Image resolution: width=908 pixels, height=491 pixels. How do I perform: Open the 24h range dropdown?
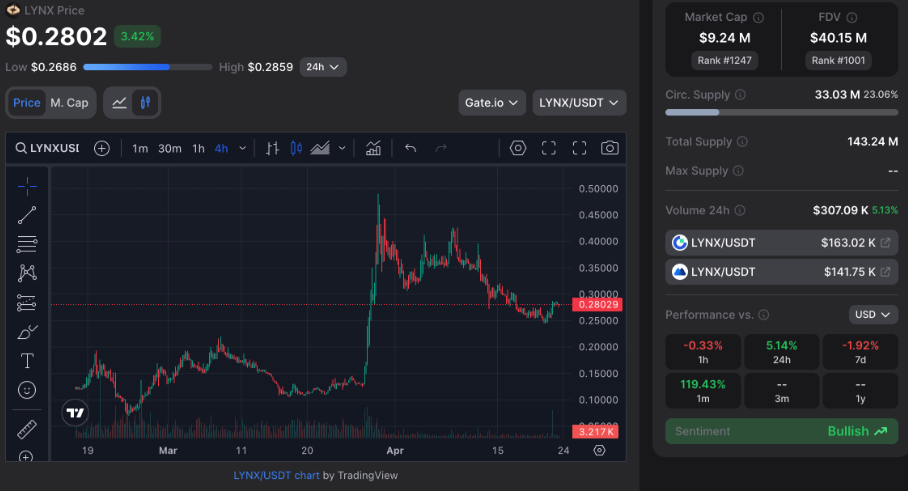pyautogui.click(x=323, y=67)
